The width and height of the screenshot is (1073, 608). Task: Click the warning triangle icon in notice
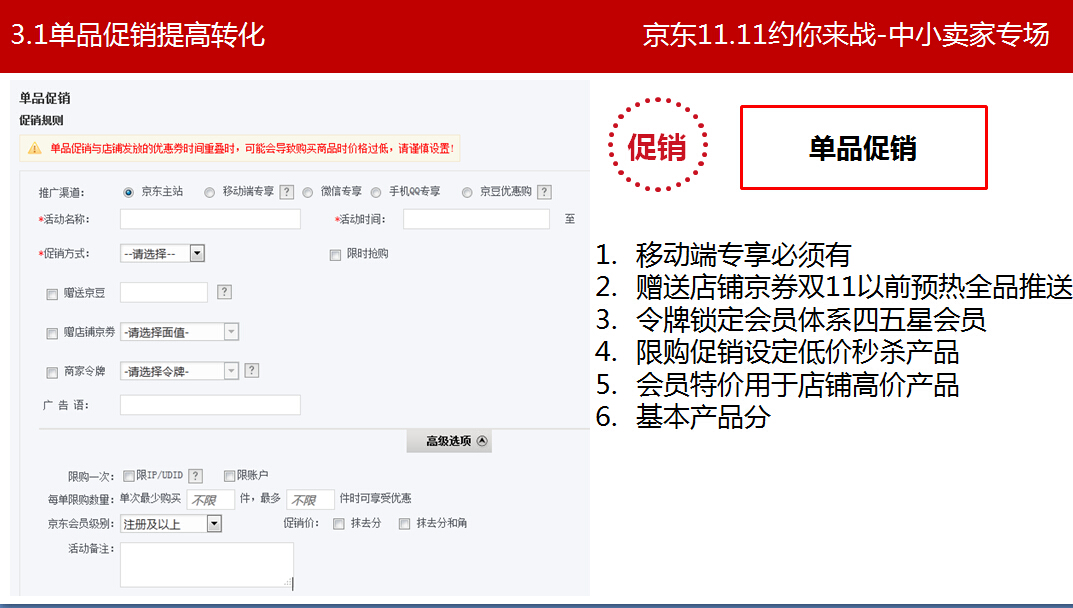(x=34, y=148)
